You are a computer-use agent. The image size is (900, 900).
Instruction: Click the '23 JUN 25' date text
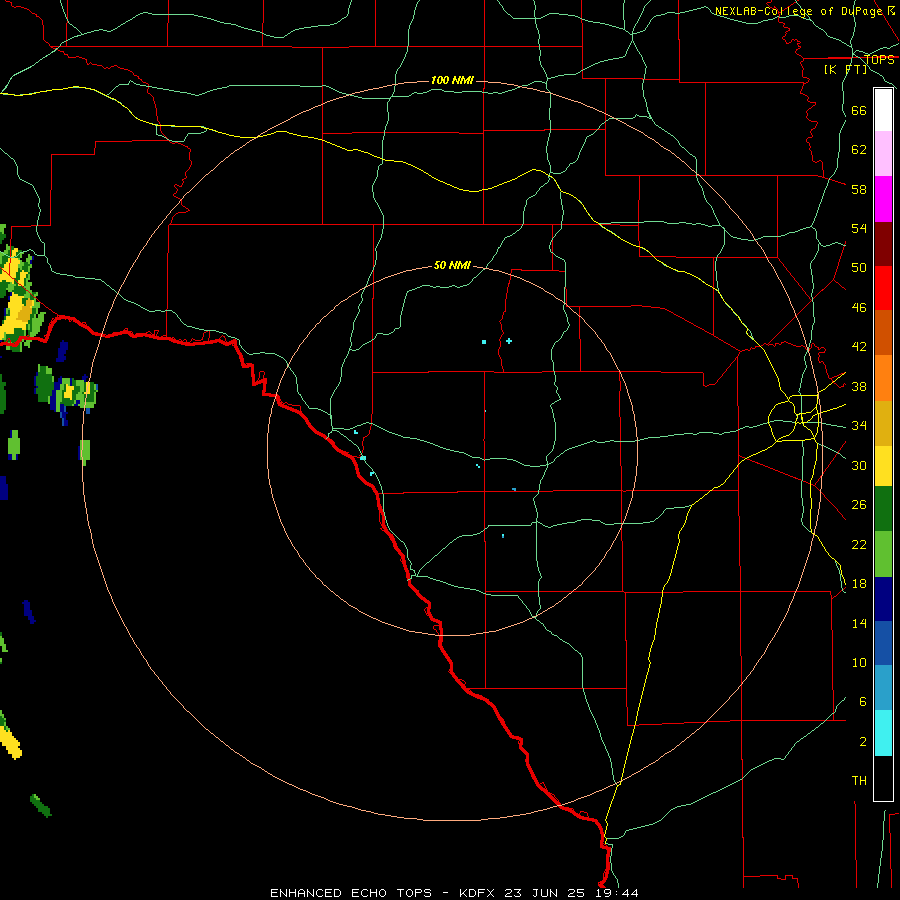coord(545,893)
